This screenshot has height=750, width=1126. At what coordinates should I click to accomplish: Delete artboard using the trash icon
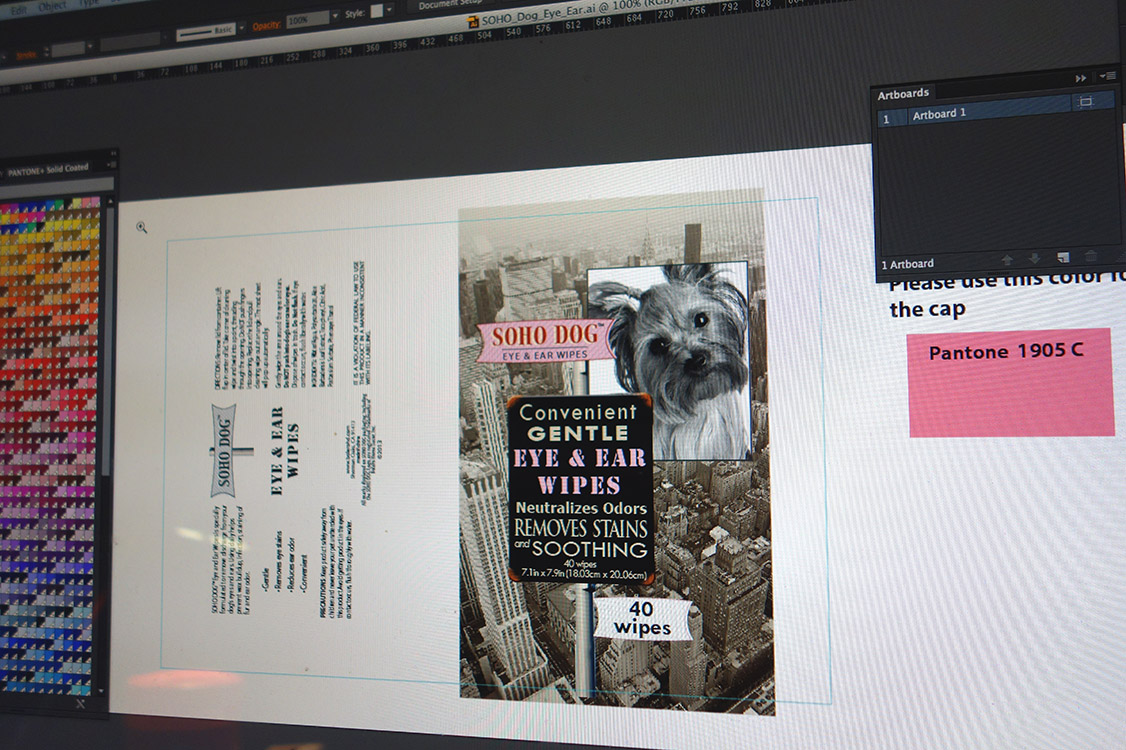[1091, 256]
